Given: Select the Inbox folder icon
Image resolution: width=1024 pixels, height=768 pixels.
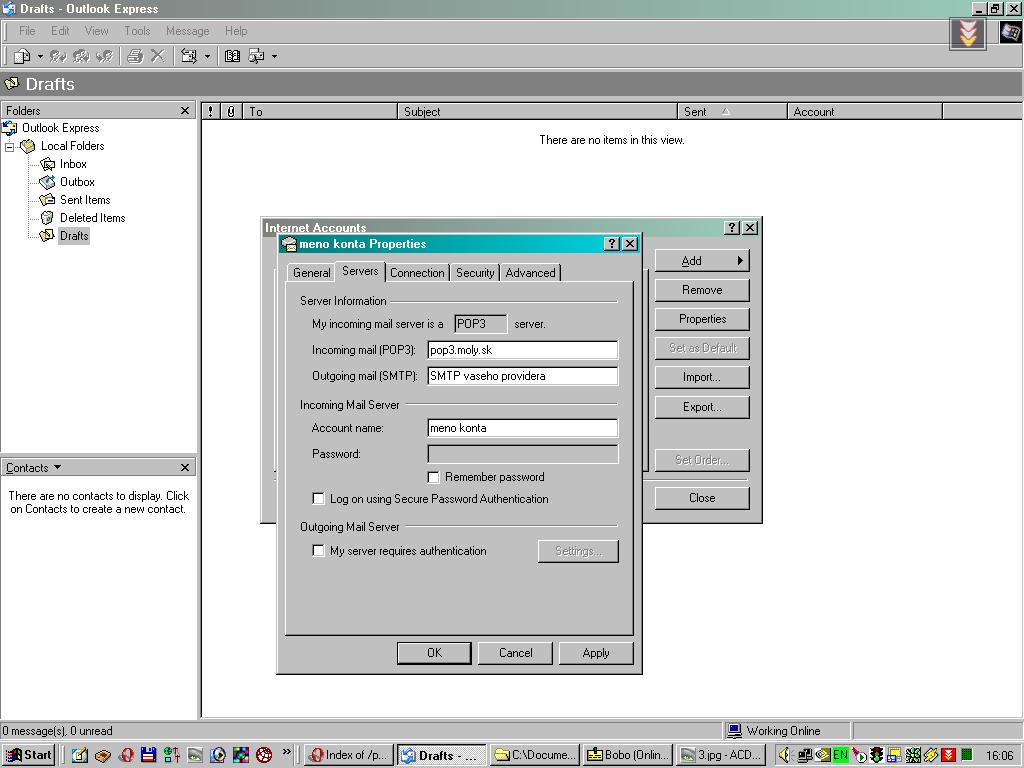Looking at the screenshot, I should (x=47, y=164).
